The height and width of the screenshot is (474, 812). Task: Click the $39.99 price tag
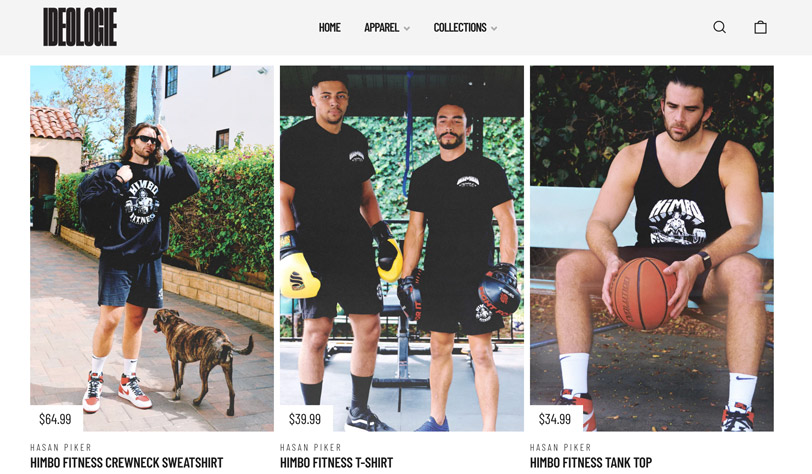(x=304, y=419)
